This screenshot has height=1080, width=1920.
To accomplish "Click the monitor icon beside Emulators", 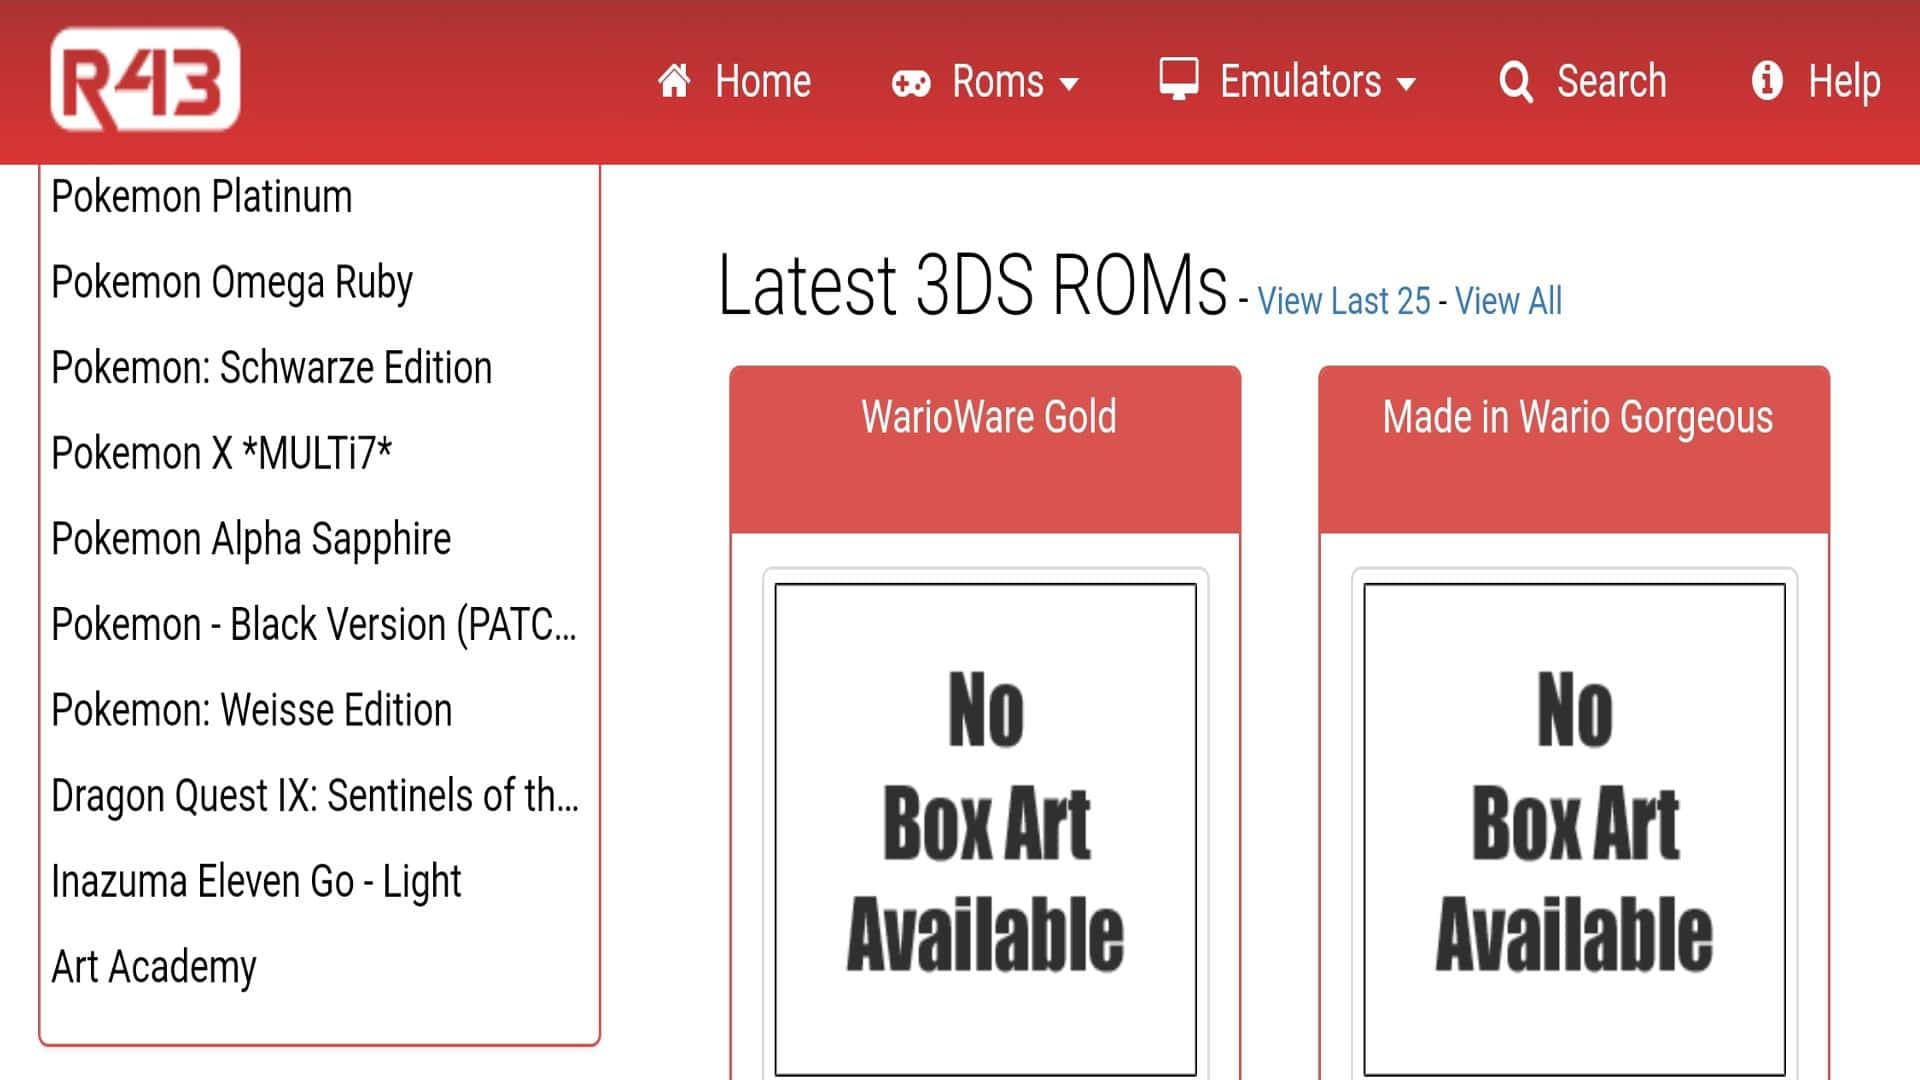I will click(x=1179, y=79).
